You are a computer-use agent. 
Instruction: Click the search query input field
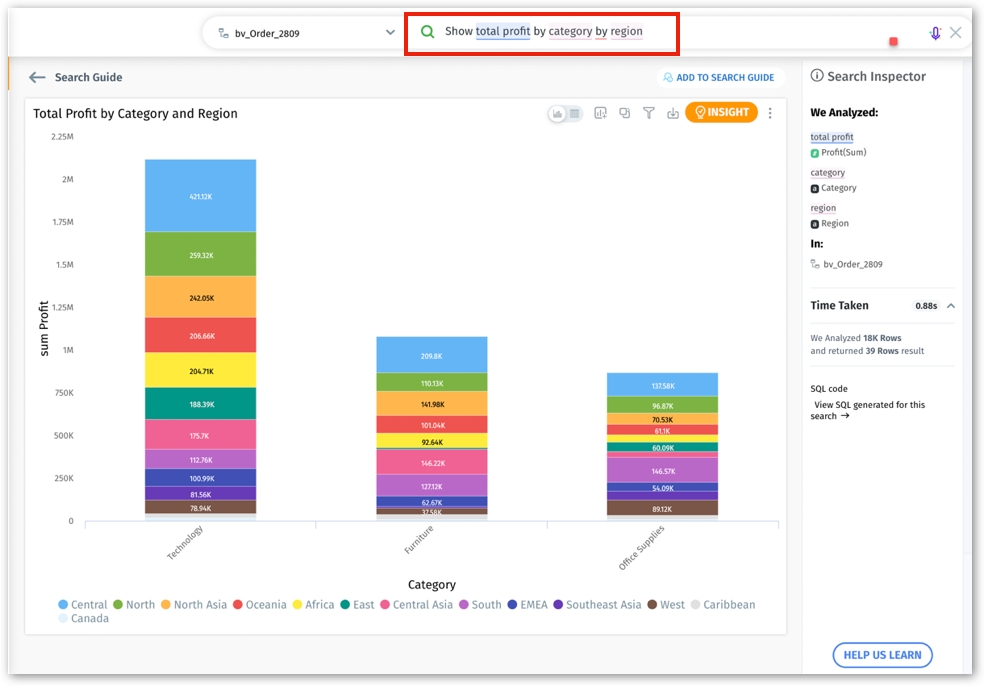pyautogui.click(x=600, y=32)
